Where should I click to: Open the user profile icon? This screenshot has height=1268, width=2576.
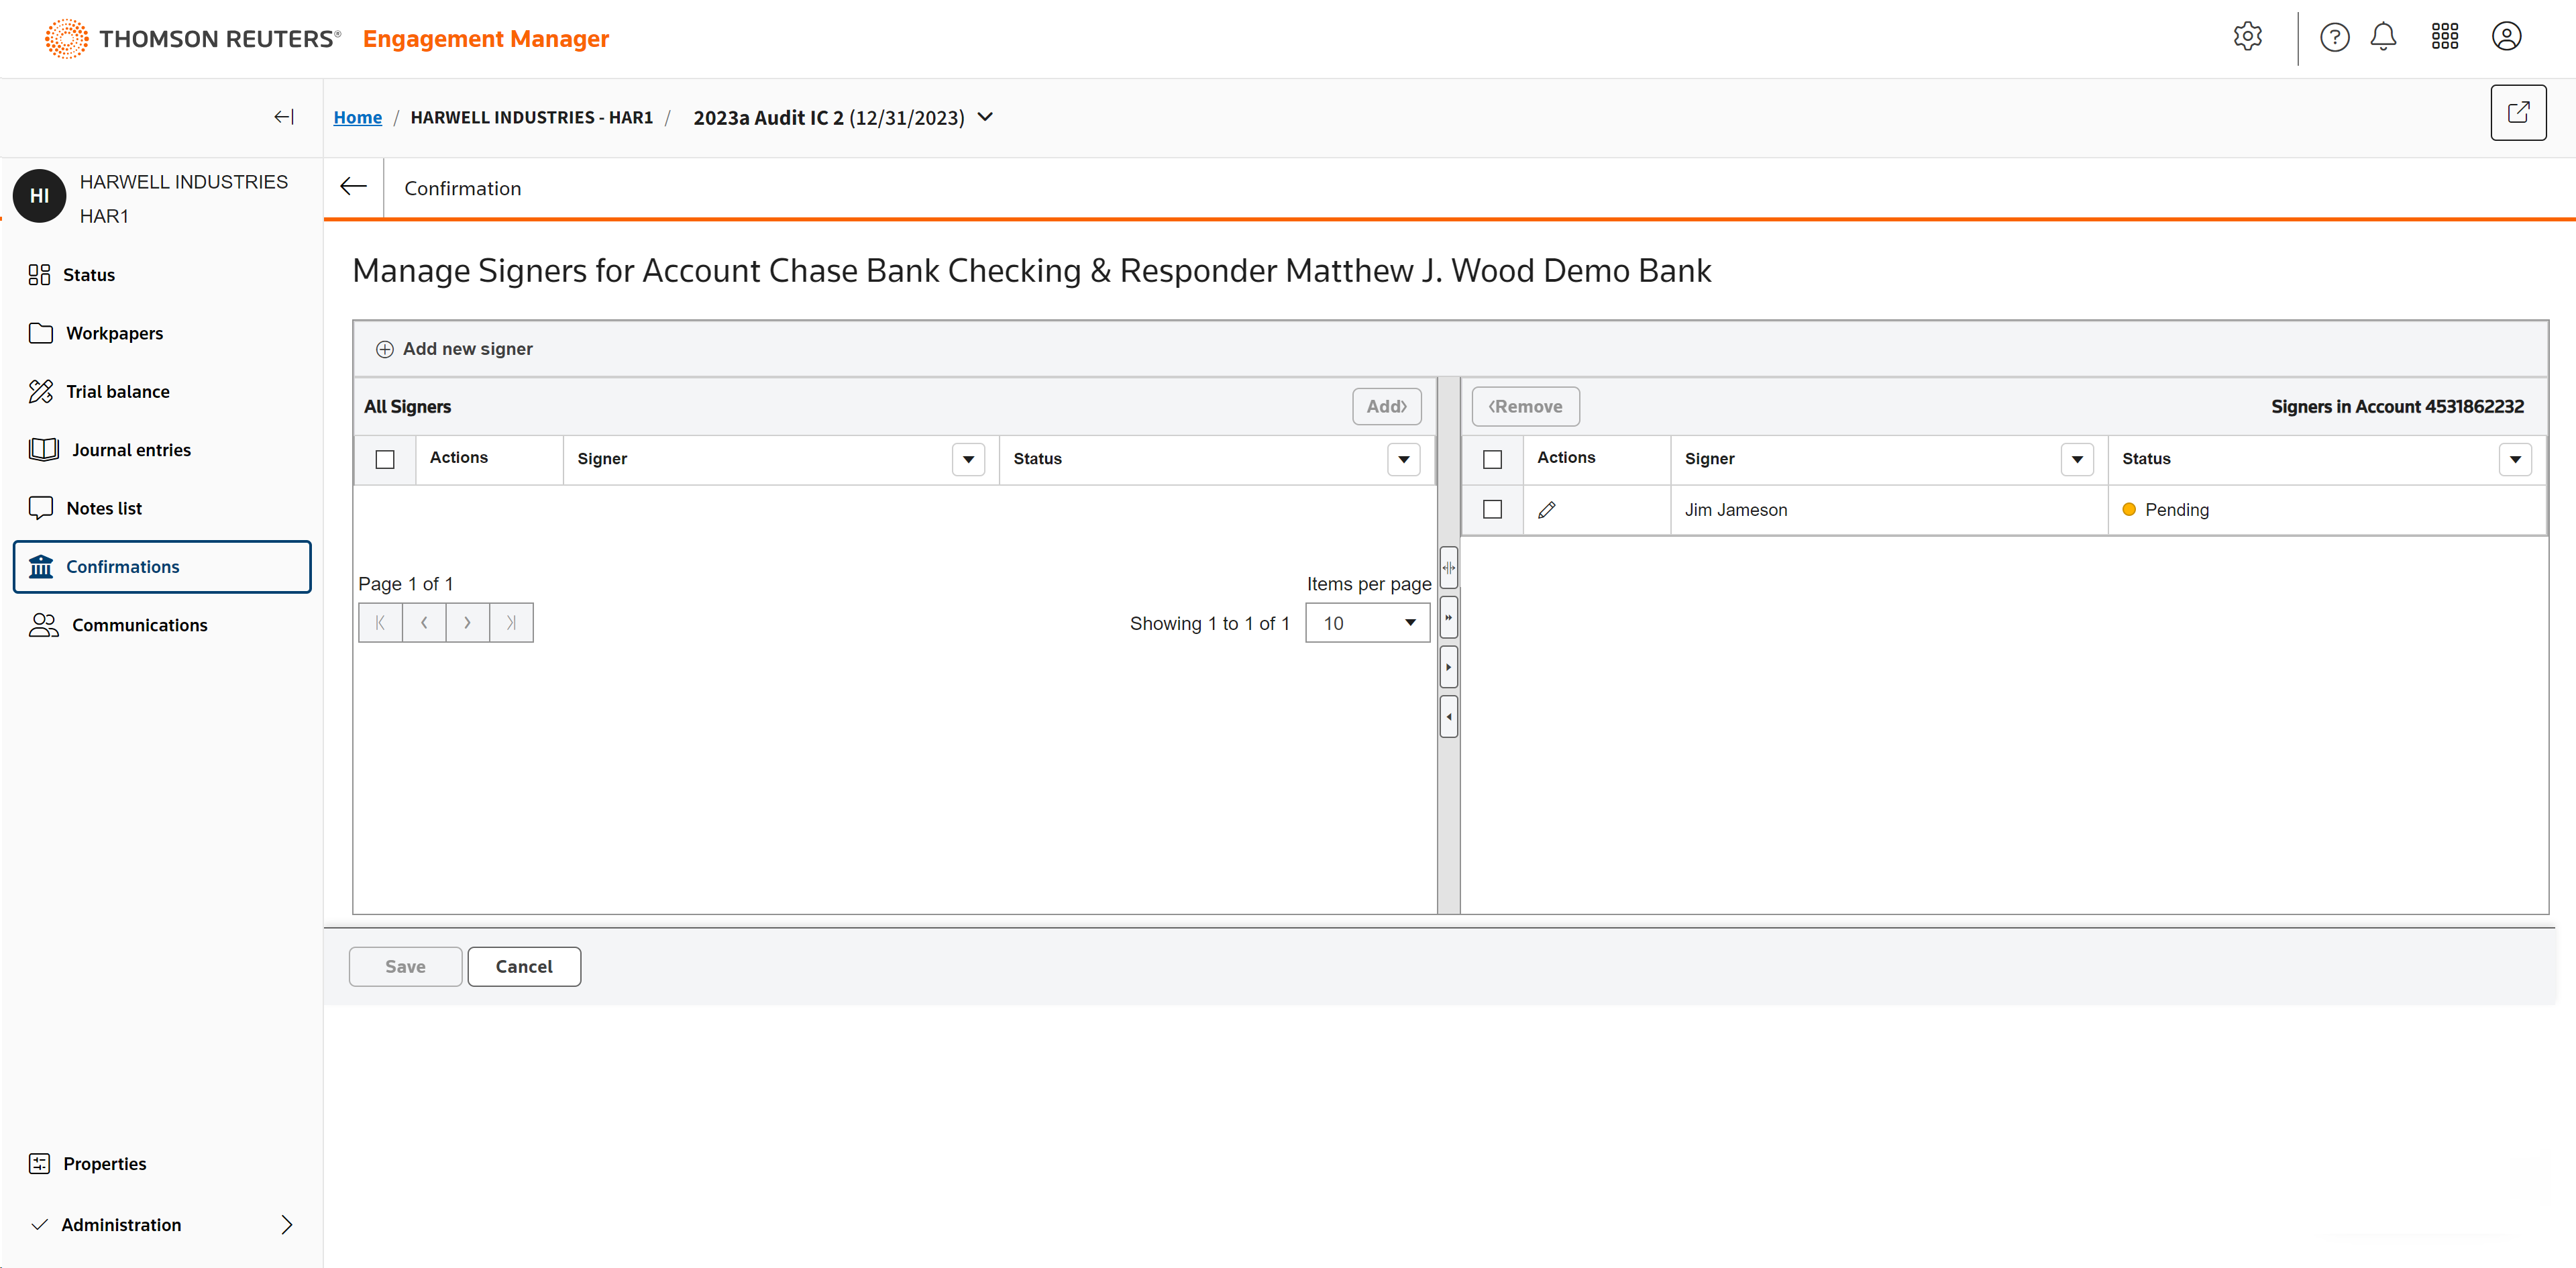point(2506,37)
